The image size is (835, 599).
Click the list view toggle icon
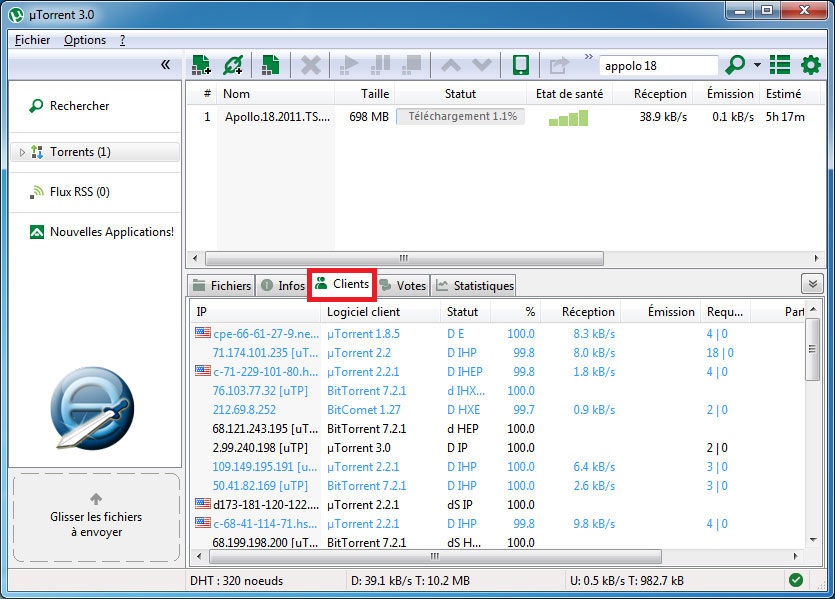(x=780, y=65)
